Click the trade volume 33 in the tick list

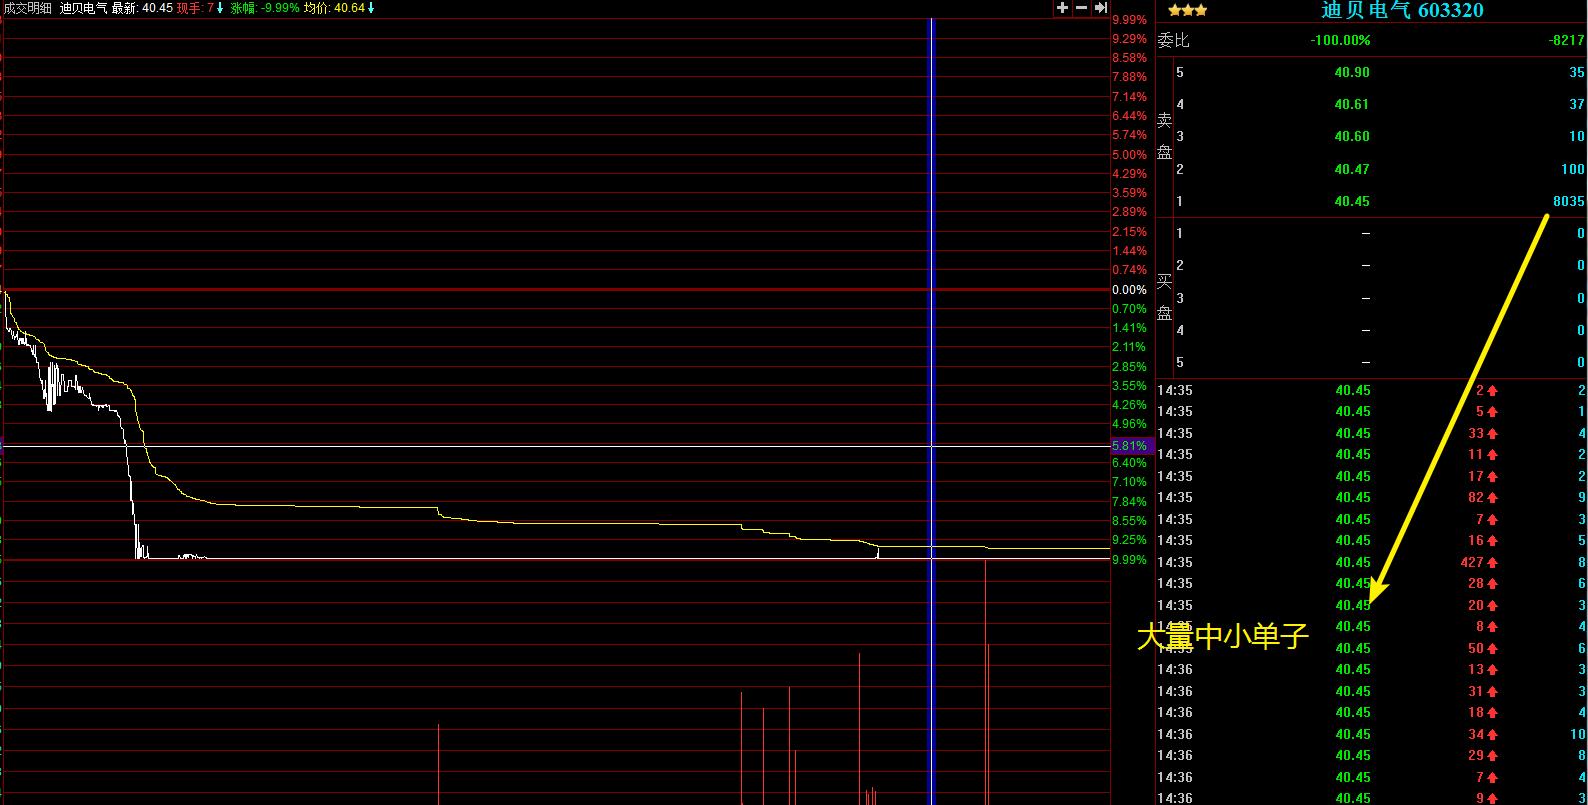1476,434
